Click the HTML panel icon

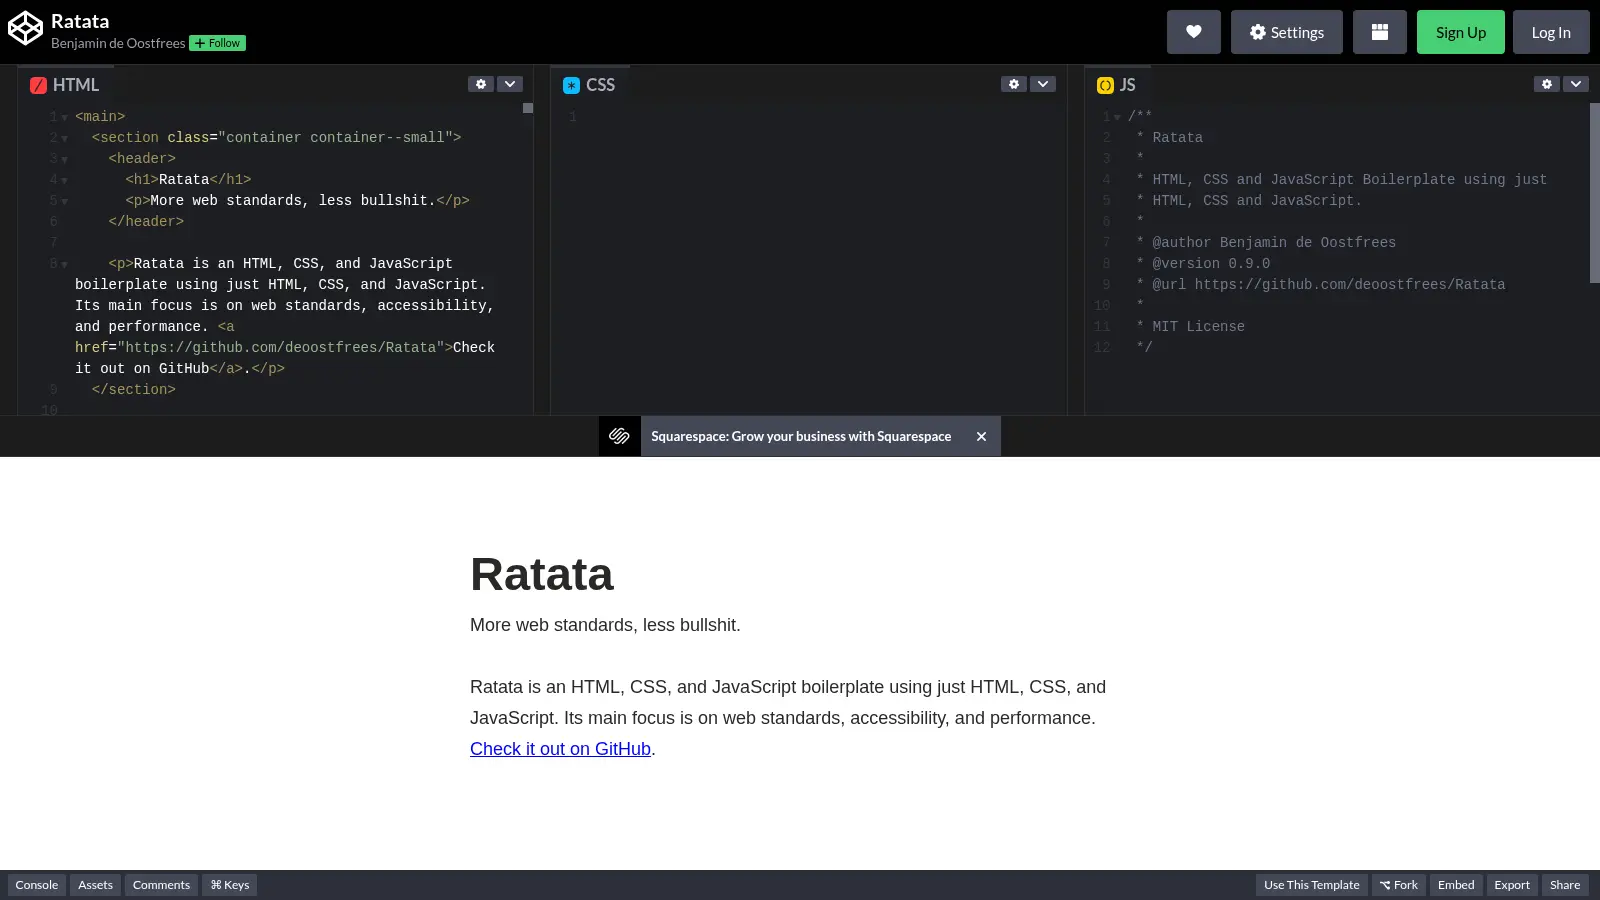[x=38, y=85]
